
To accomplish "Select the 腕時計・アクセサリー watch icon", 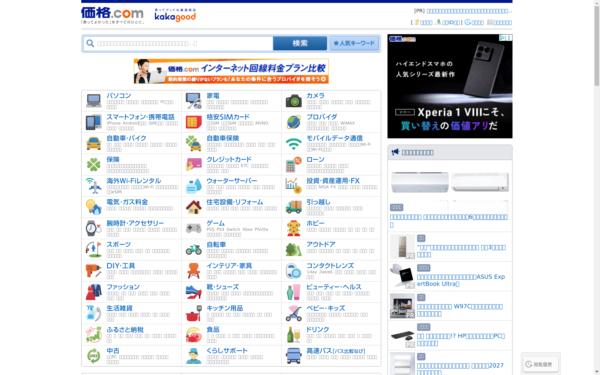I will tap(94, 228).
